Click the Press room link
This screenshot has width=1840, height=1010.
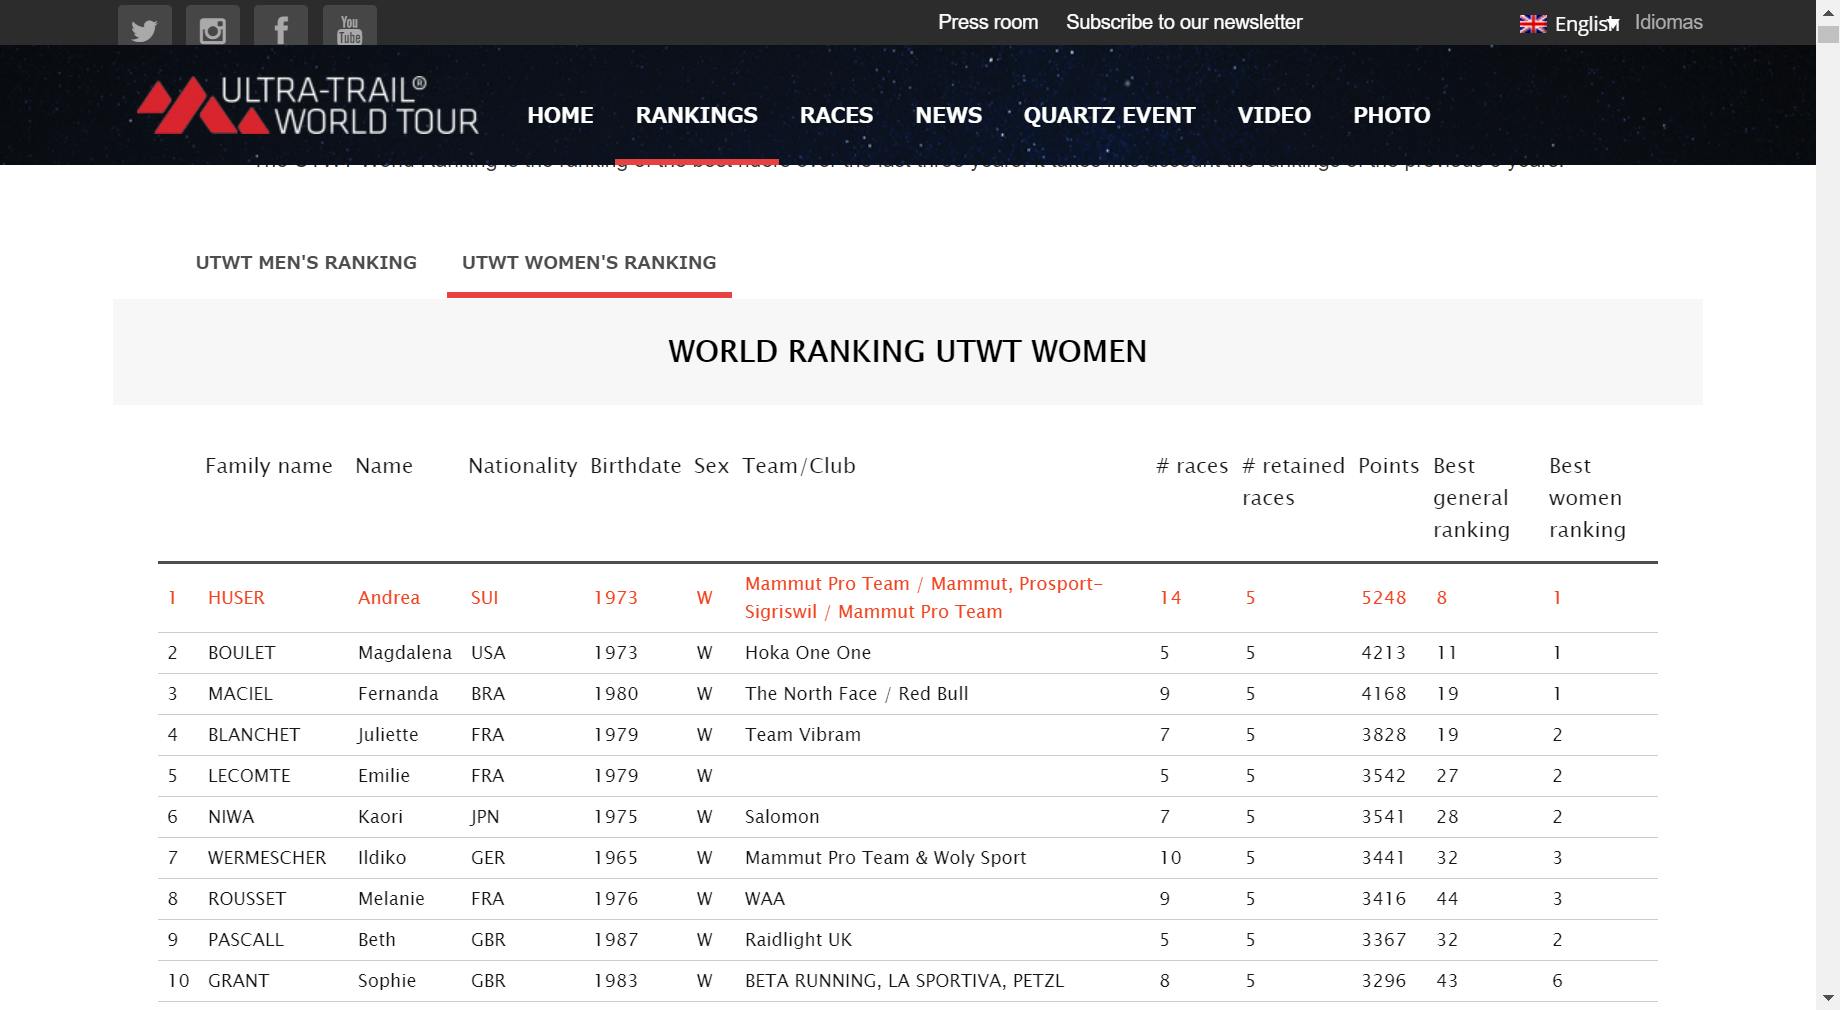987,22
